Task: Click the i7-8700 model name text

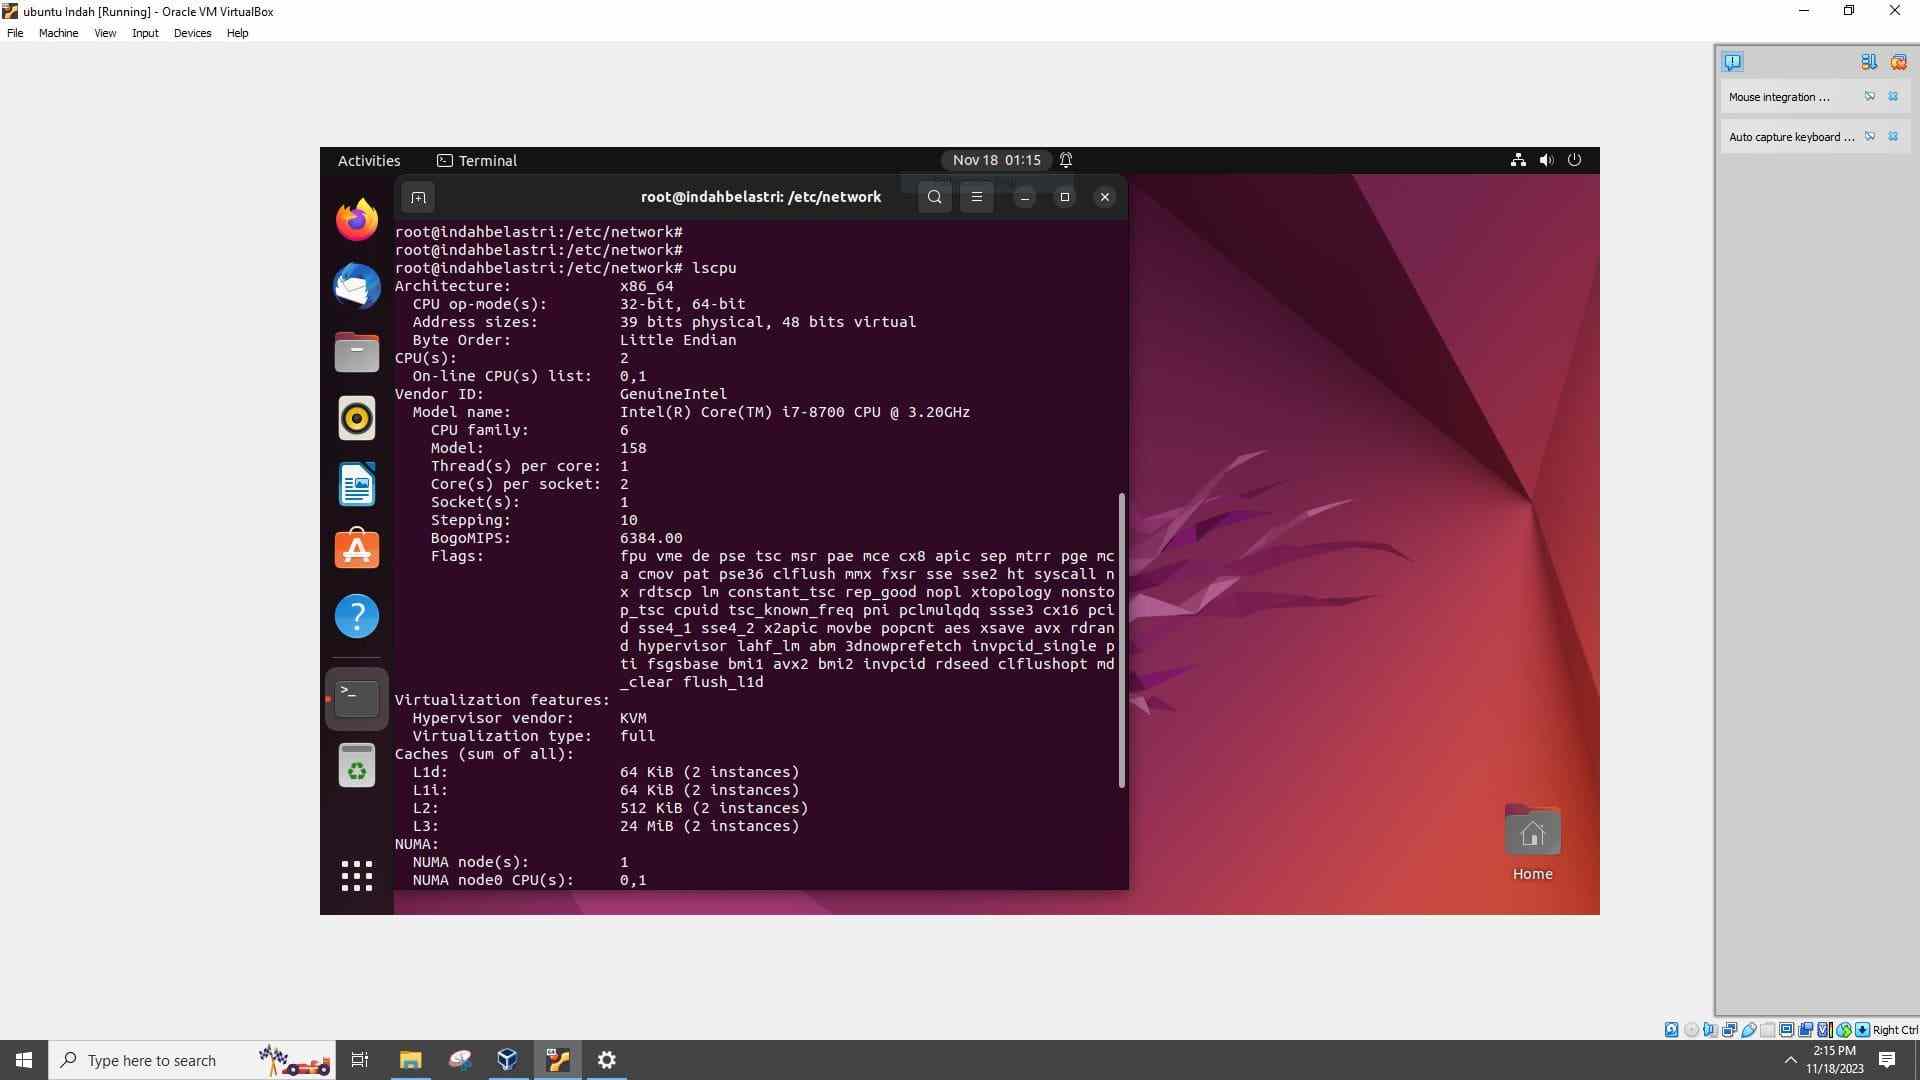Action: 794,412
